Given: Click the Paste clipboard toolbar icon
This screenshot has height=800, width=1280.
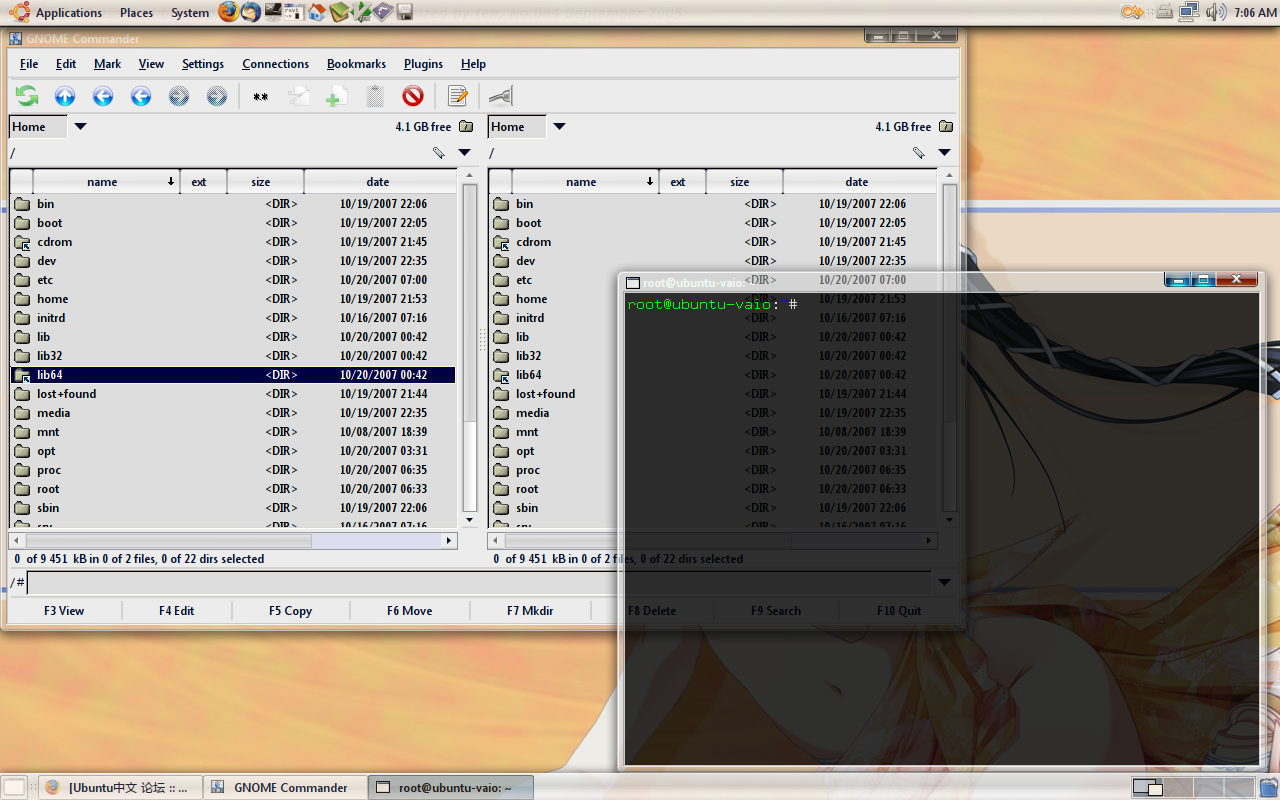Looking at the screenshot, I should pyautogui.click(x=375, y=96).
